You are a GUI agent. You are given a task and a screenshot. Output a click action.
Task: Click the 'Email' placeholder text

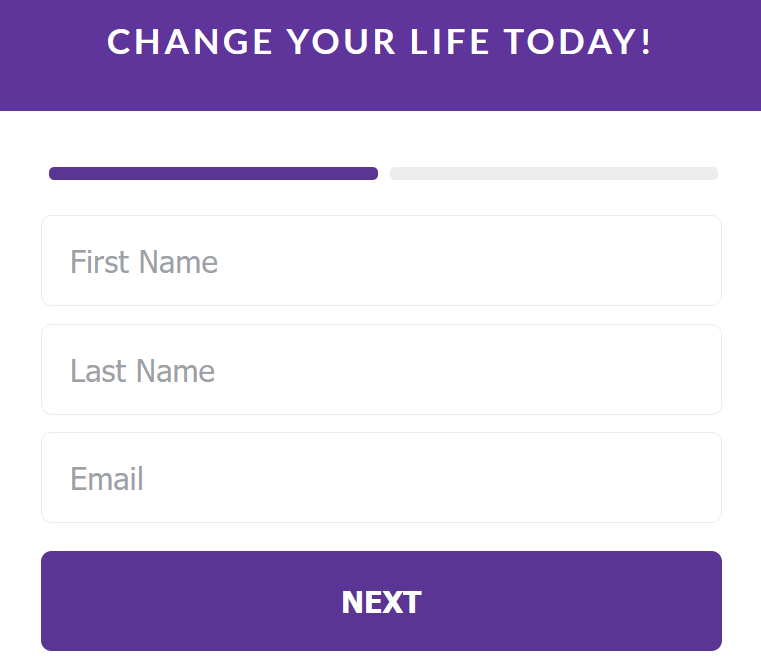(x=107, y=479)
